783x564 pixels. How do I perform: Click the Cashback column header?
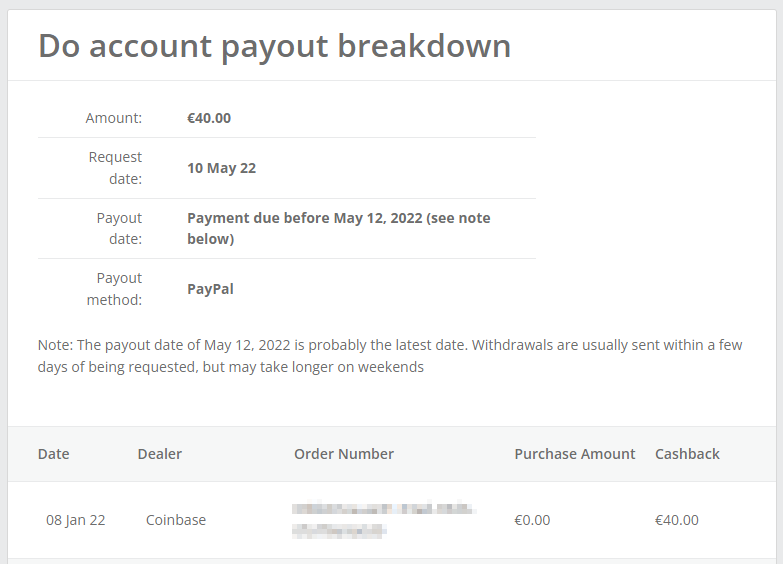coord(687,454)
